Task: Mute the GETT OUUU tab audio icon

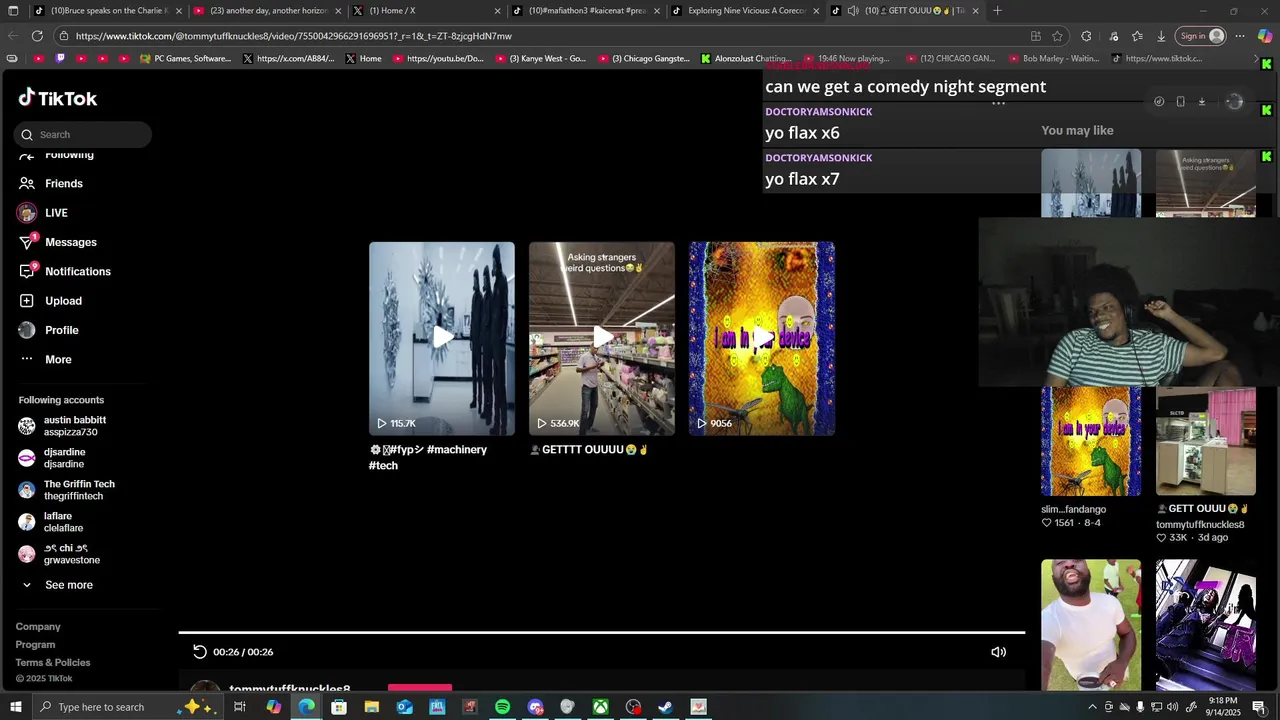Action: (853, 11)
